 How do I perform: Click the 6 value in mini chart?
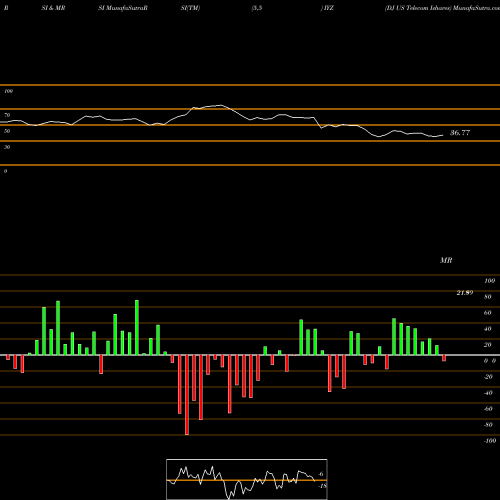point(321,474)
